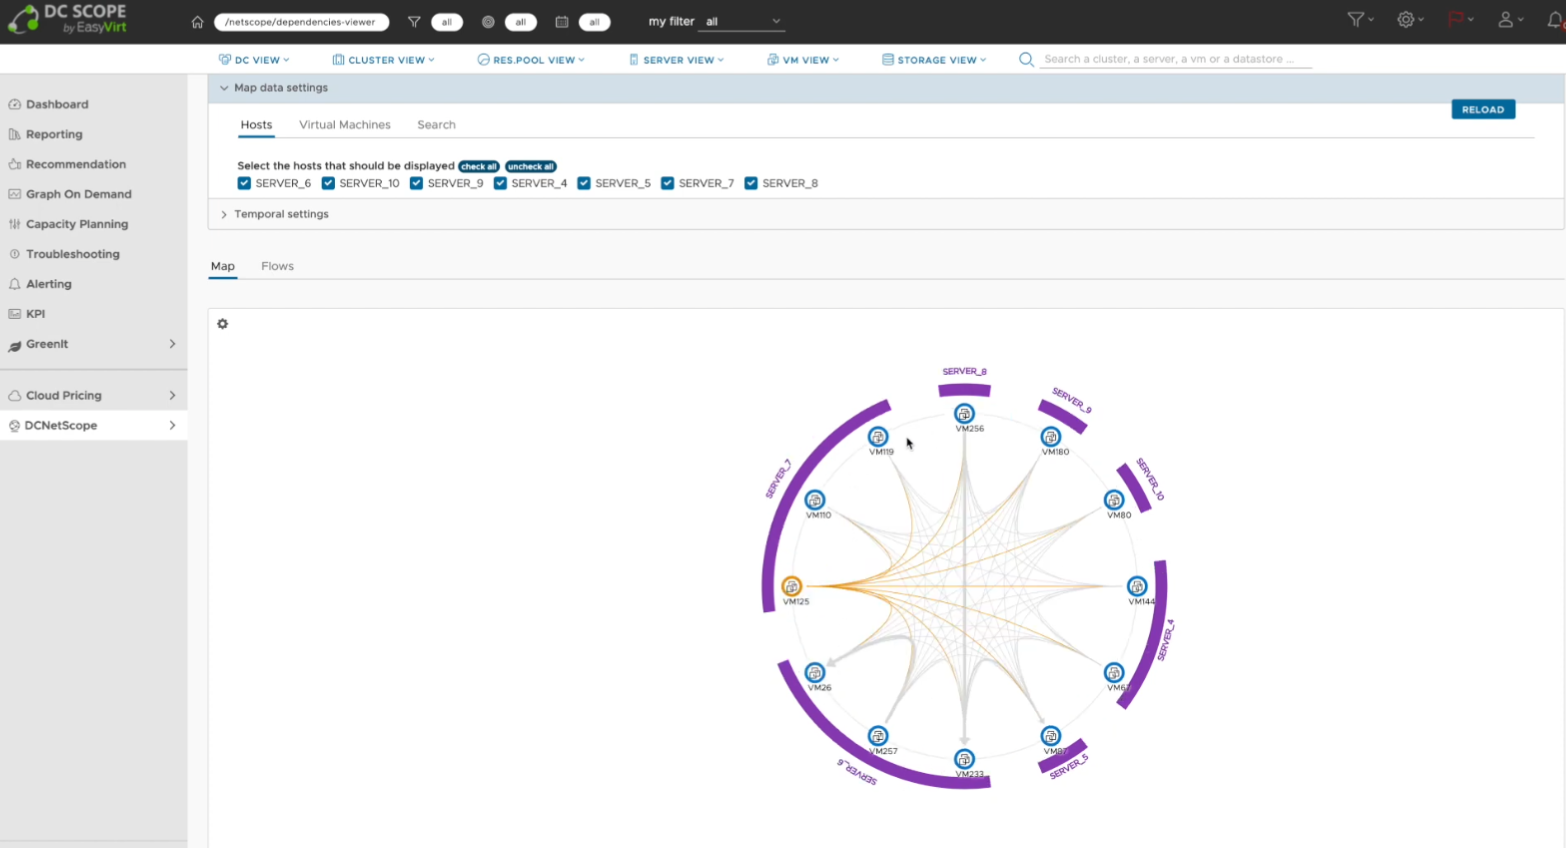Open the Server View dropdown menu
This screenshot has width=1566, height=848.
click(x=677, y=60)
